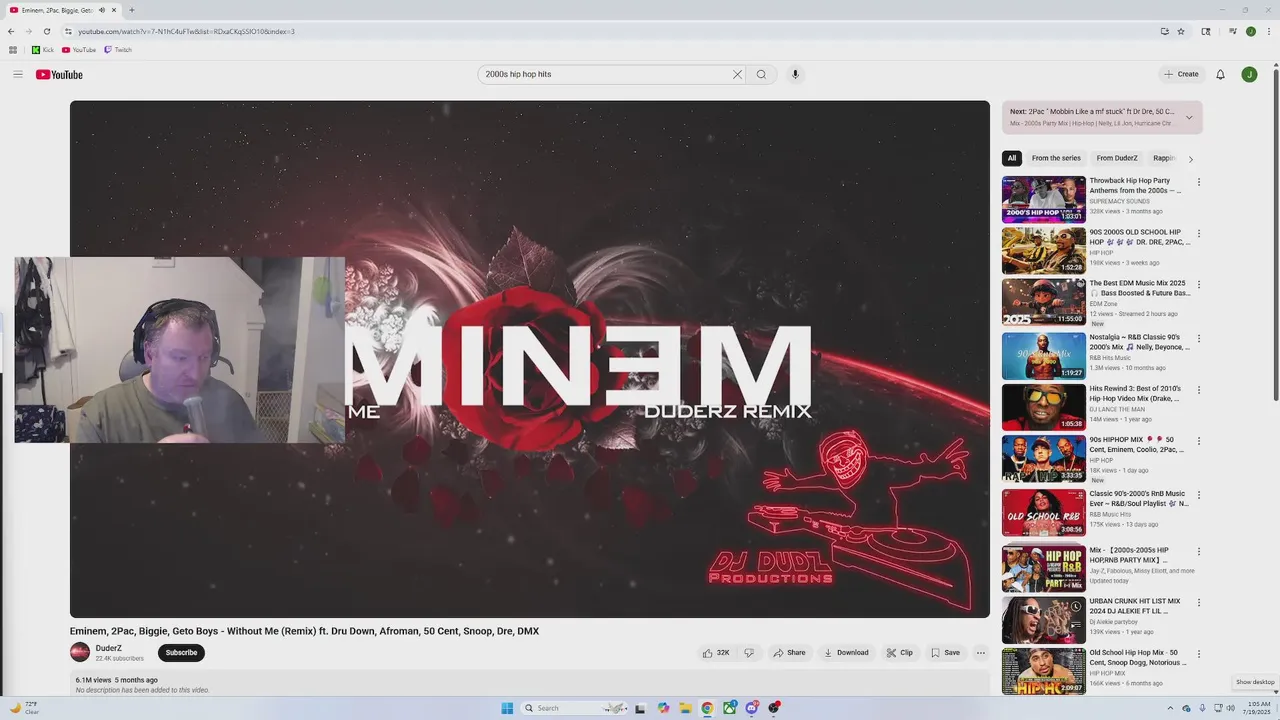This screenshot has height=720, width=1280.
Task: Open Discord from taskbar
Action: (751, 708)
